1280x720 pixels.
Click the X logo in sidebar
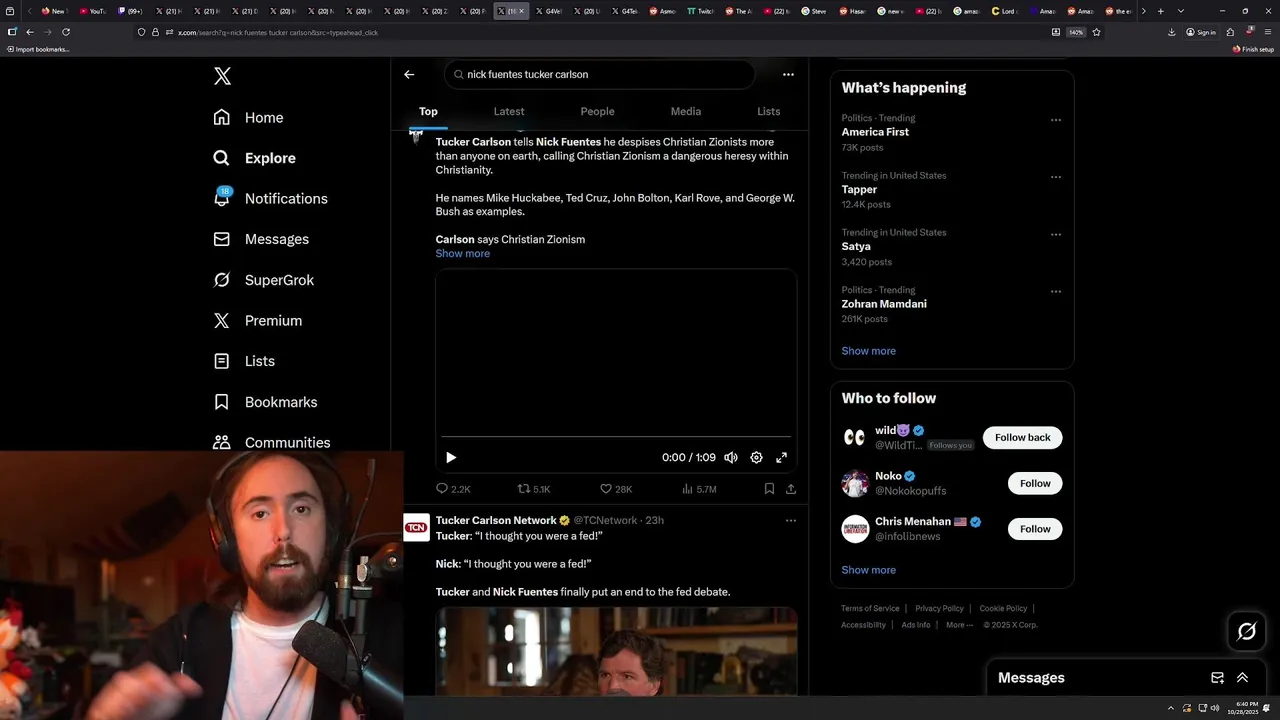point(222,76)
